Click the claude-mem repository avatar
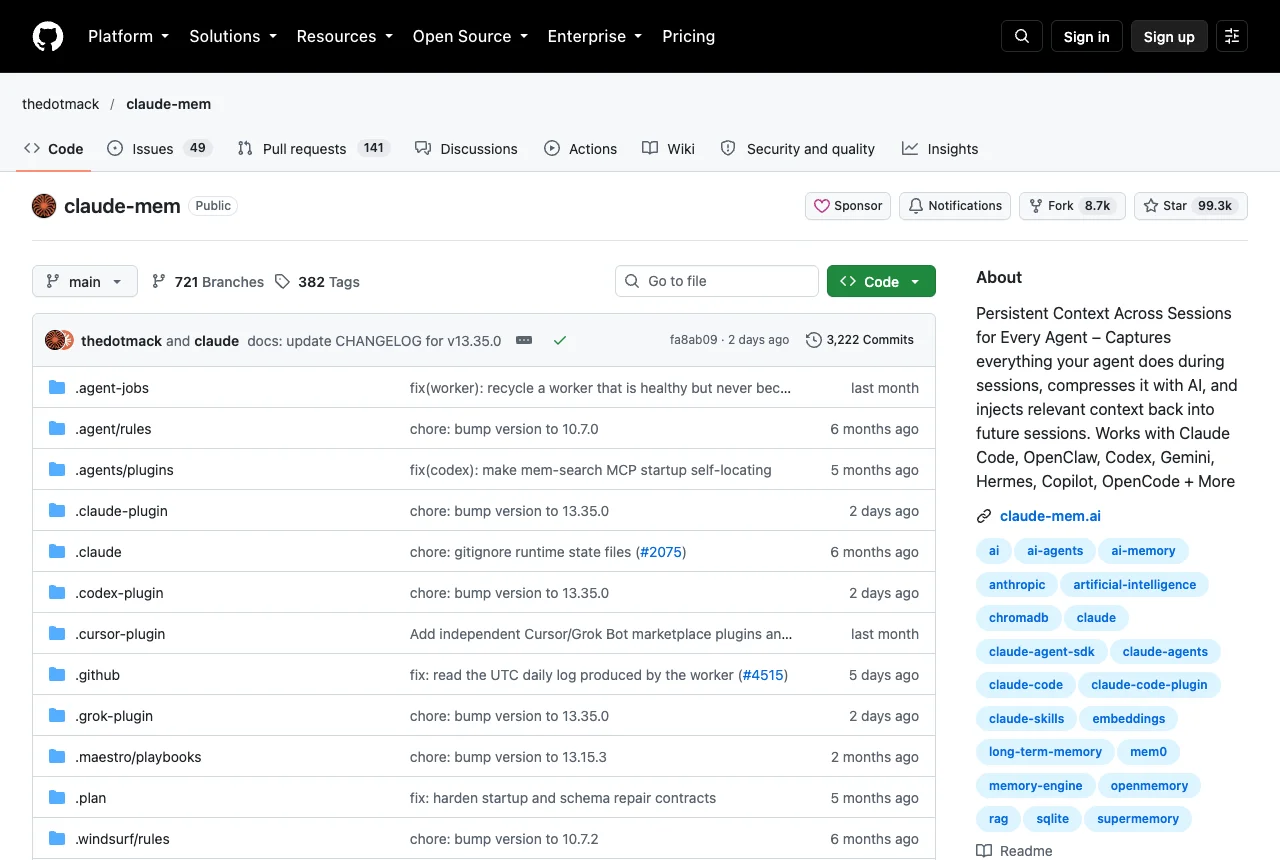The image size is (1280, 860). 44,206
